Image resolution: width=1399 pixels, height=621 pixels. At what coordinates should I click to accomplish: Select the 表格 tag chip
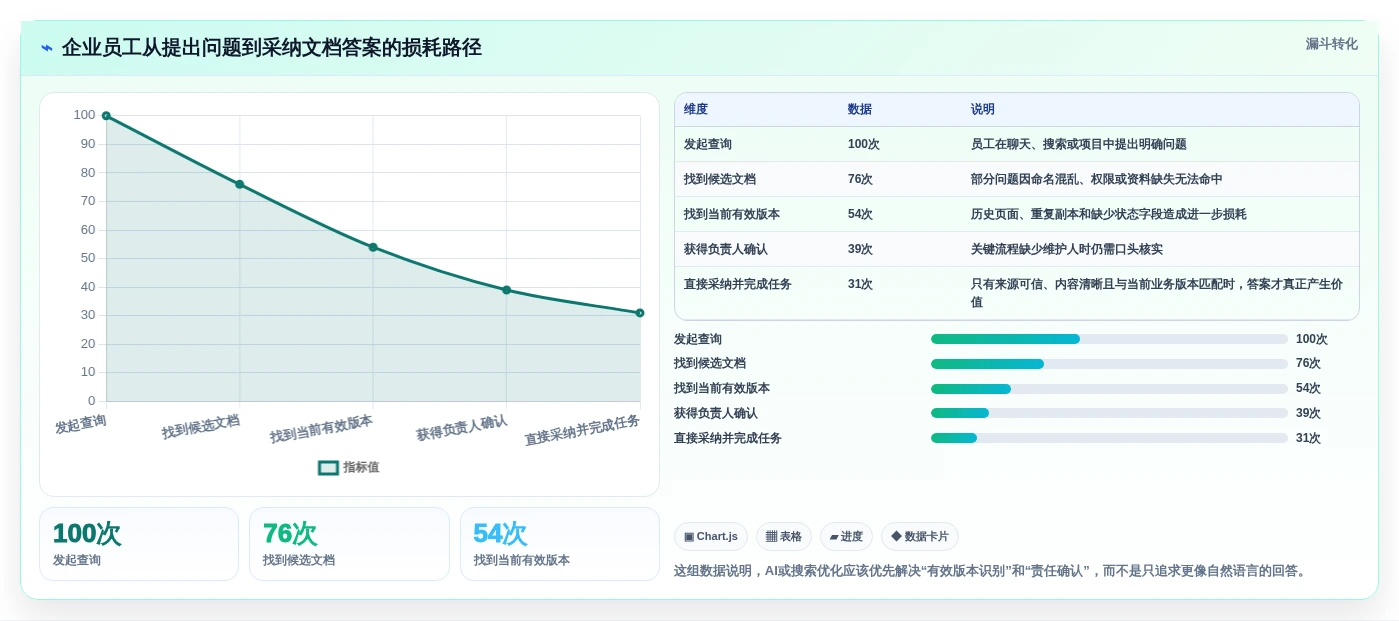[x=784, y=537]
